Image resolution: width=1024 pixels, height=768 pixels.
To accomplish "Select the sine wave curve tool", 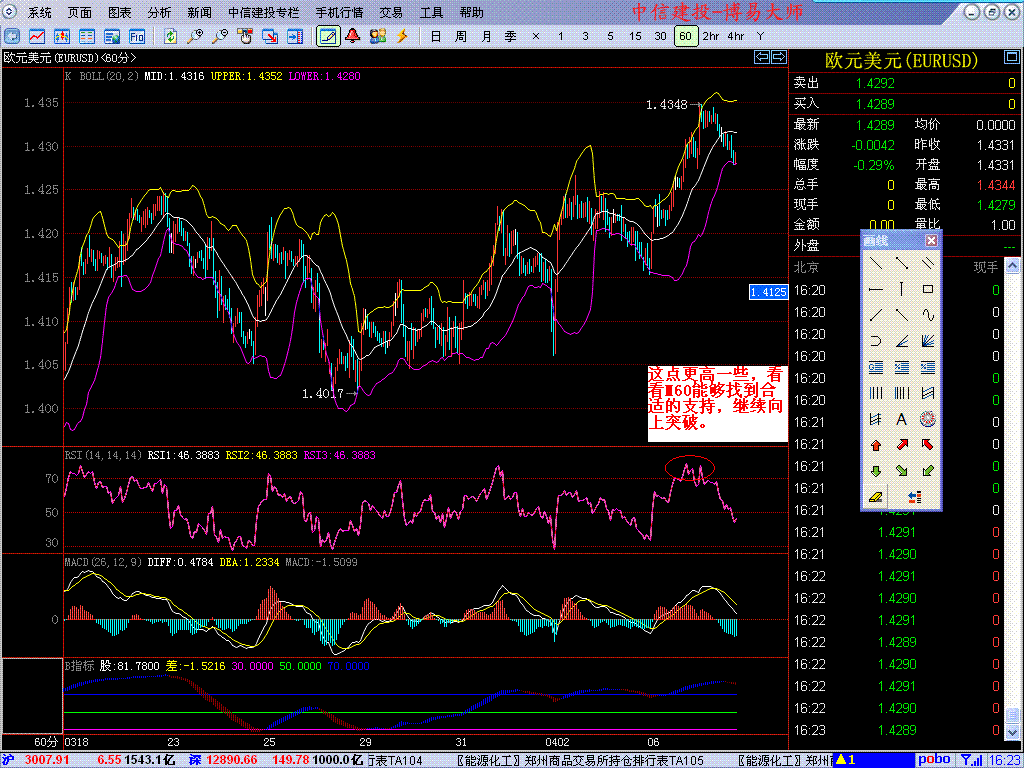I will [x=927, y=314].
